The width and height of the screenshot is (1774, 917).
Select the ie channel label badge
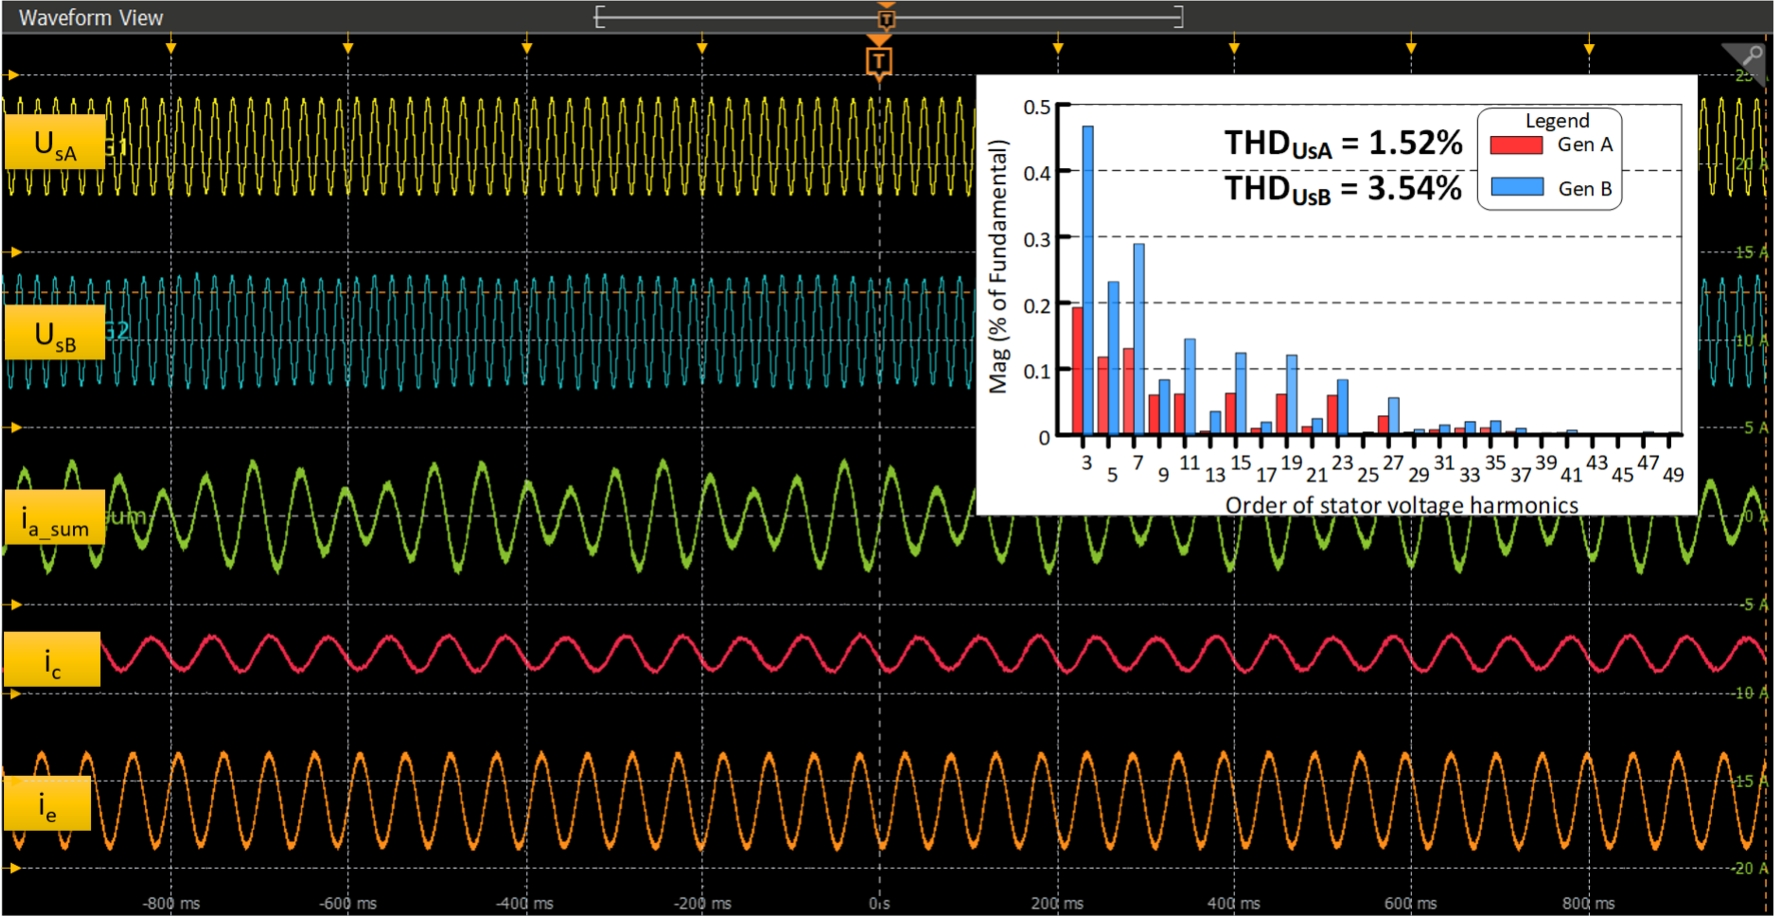pyautogui.click(x=47, y=804)
